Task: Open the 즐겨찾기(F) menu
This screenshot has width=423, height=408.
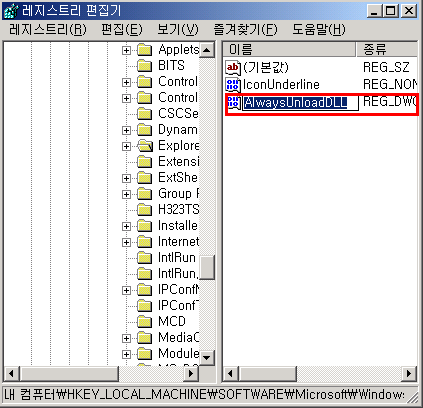Action: pyautogui.click(x=245, y=30)
